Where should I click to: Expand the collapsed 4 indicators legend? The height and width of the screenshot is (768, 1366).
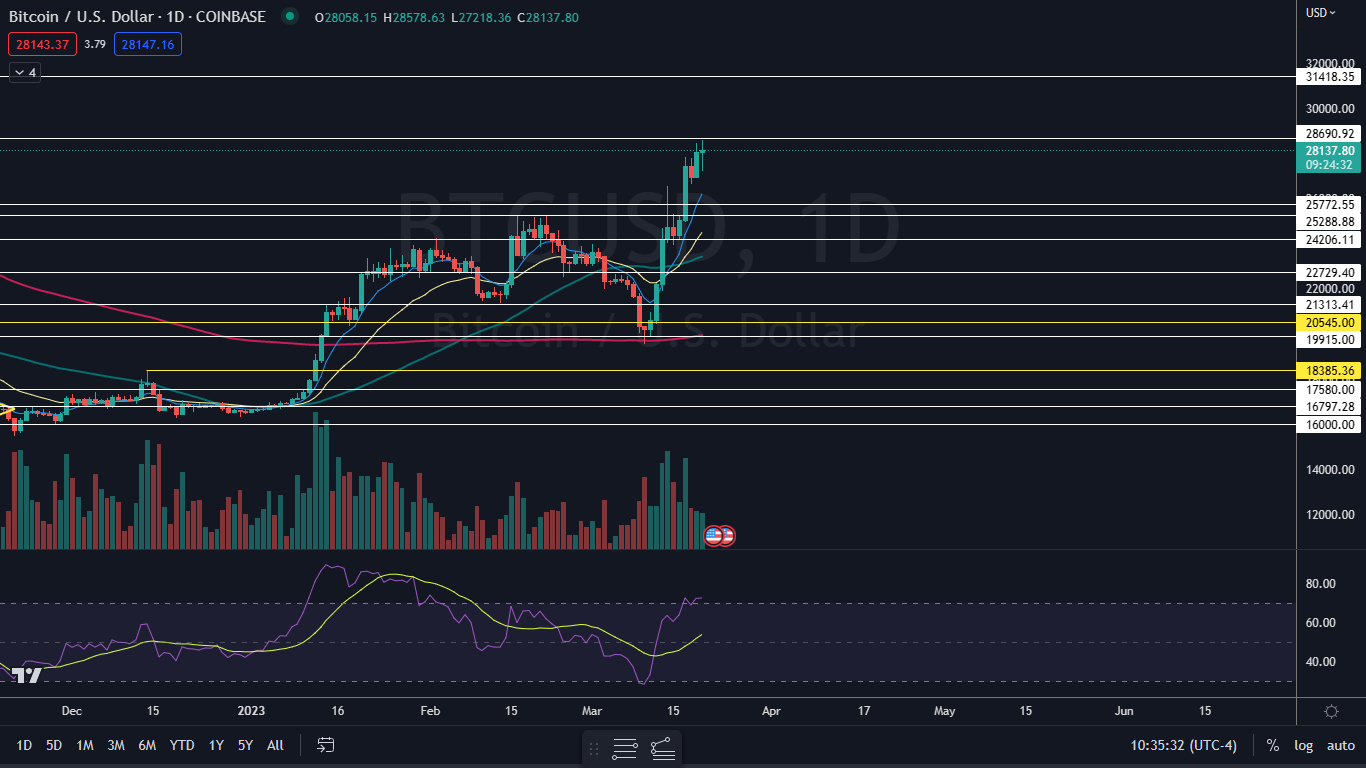pyautogui.click(x=24, y=72)
